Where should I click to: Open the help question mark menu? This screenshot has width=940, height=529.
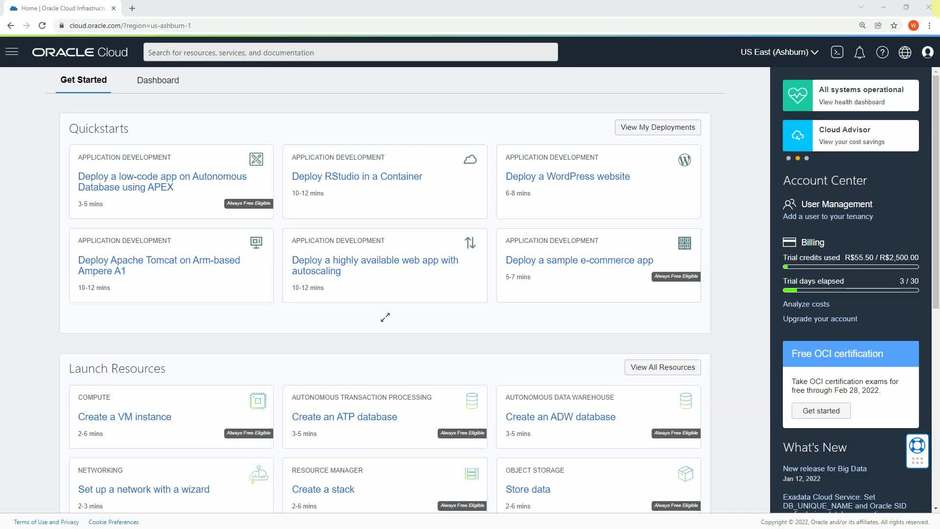(882, 52)
